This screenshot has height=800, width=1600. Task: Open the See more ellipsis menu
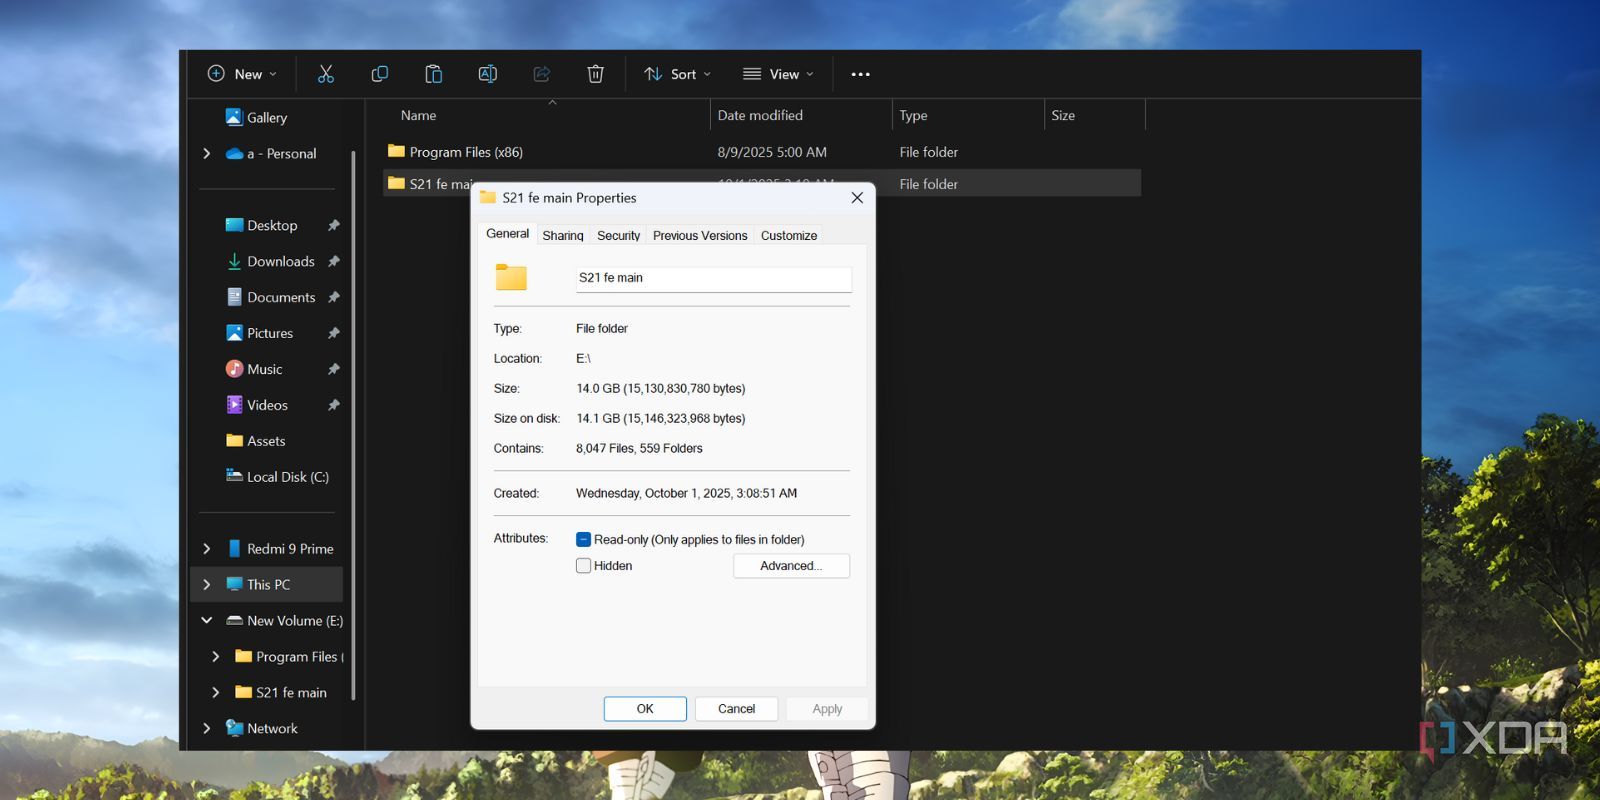[x=860, y=74]
